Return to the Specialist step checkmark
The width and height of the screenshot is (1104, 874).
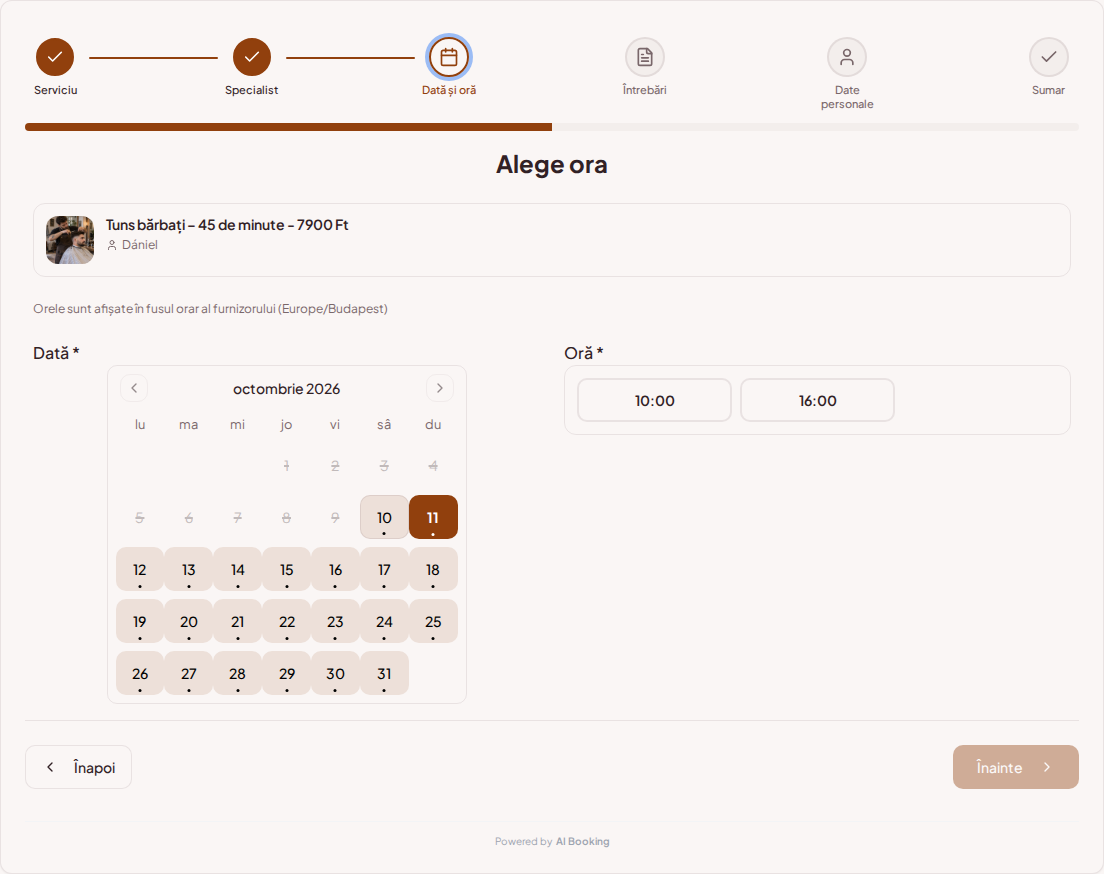[x=251, y=57]
